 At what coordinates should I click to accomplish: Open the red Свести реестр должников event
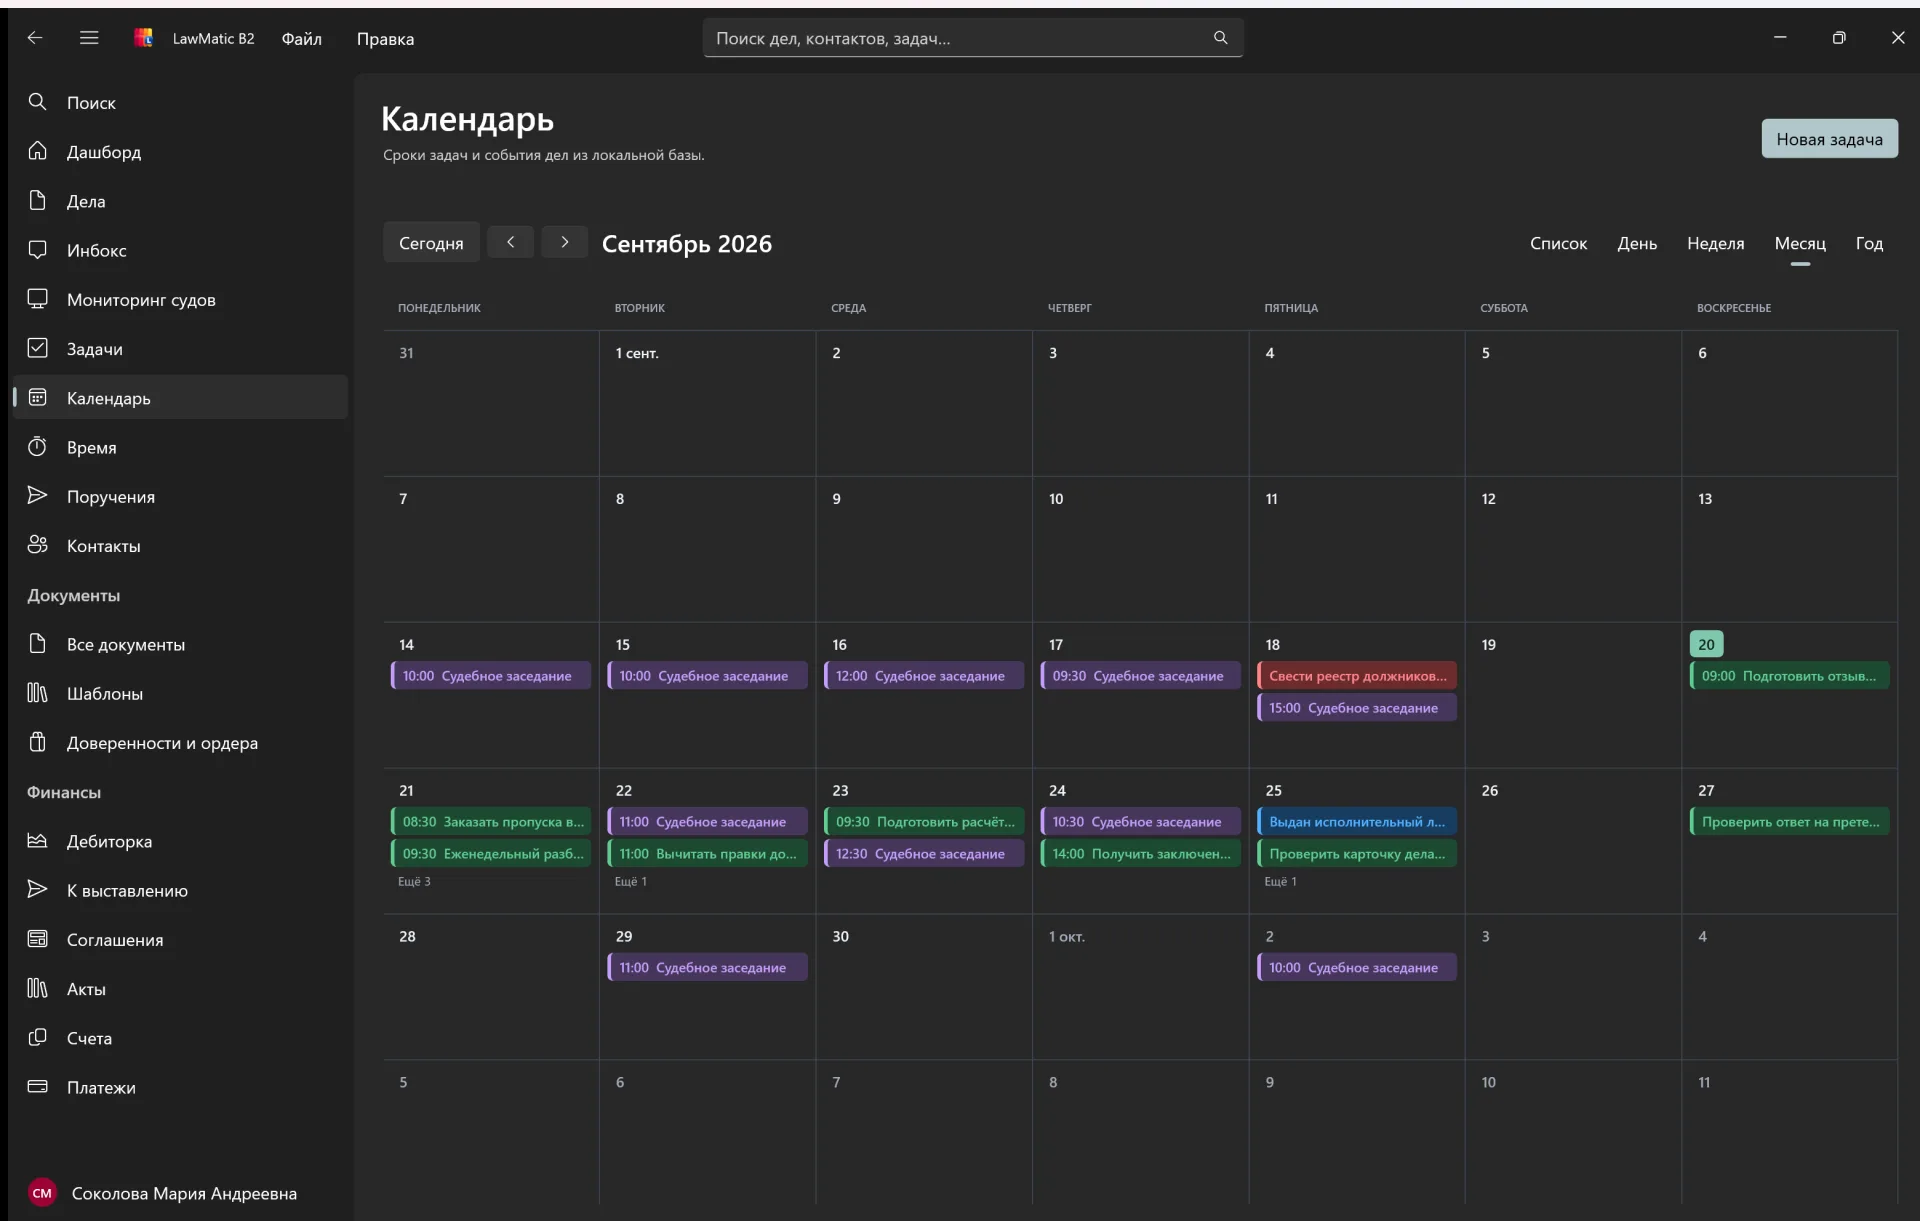click(1357, 676)
